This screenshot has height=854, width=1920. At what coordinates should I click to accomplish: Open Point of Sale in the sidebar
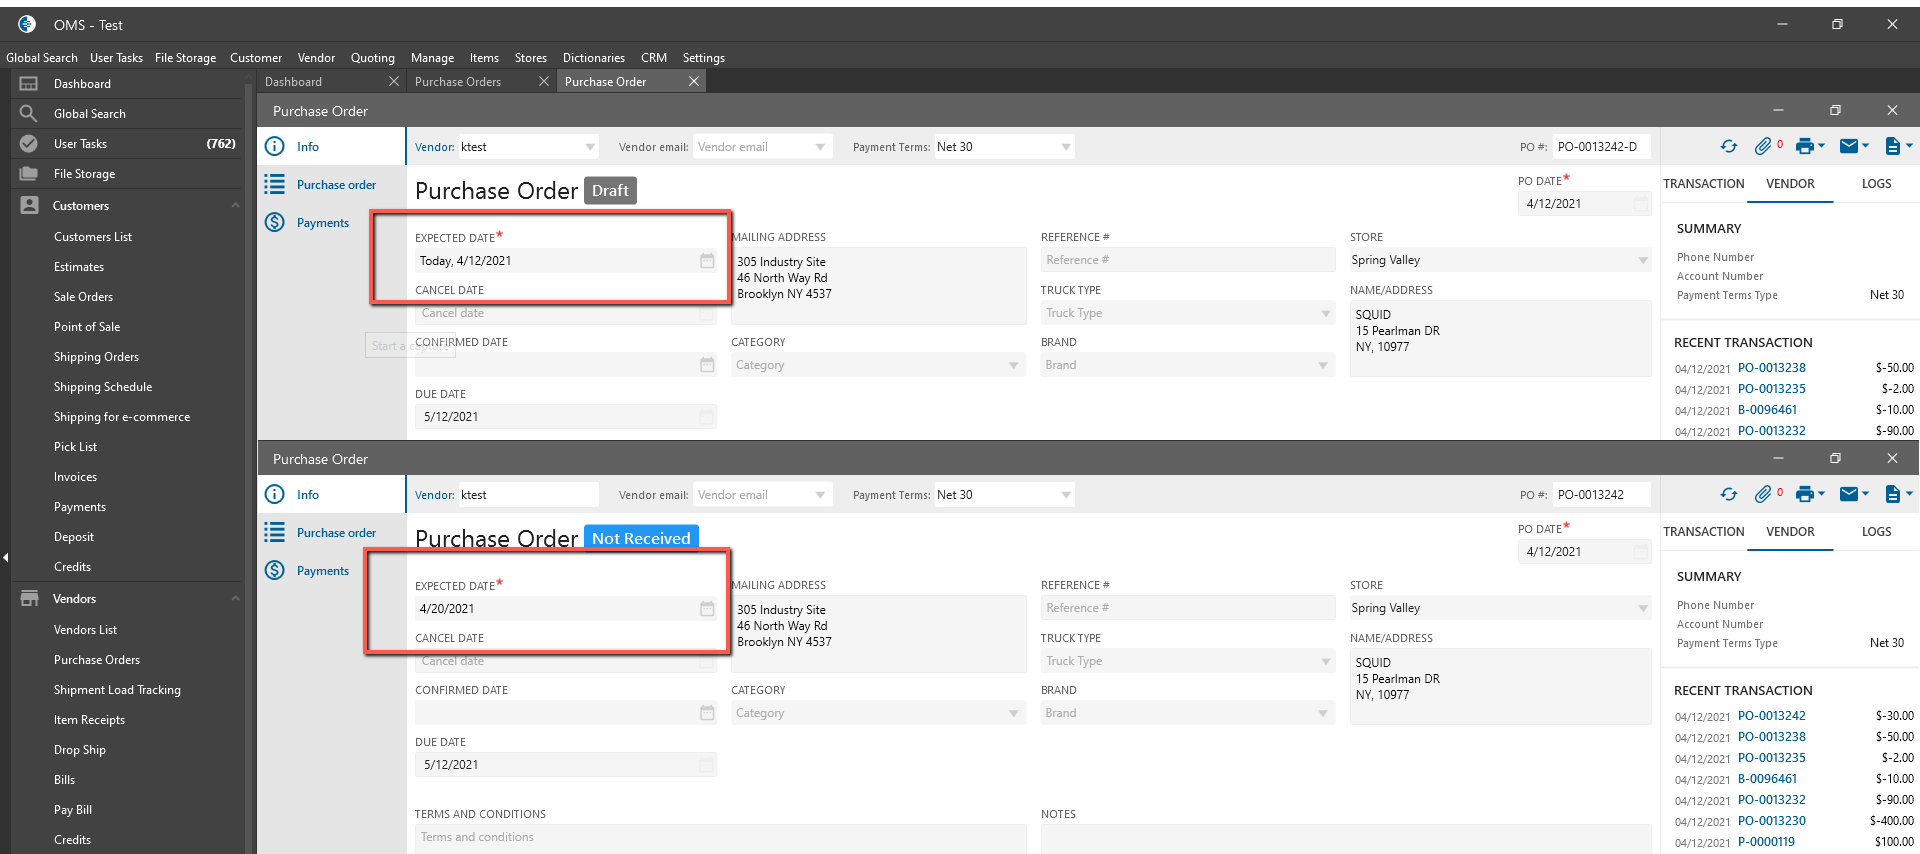(87, 327)
